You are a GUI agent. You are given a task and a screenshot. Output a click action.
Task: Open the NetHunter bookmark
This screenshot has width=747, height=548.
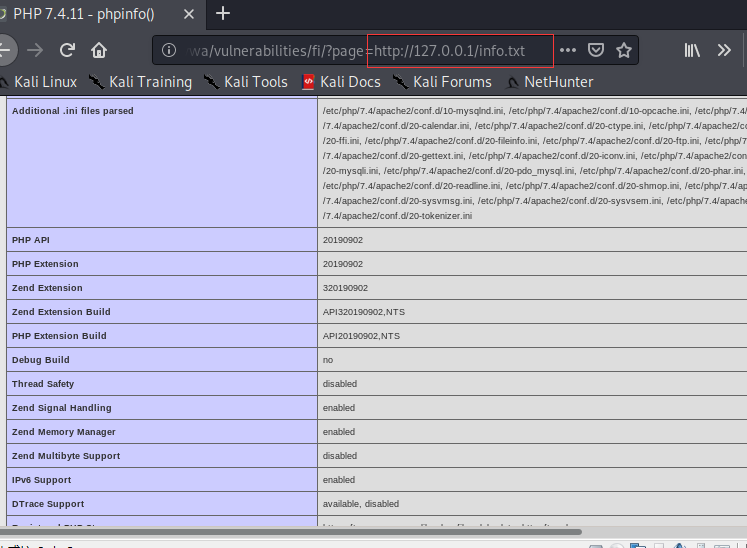click(x=549, y=82)
